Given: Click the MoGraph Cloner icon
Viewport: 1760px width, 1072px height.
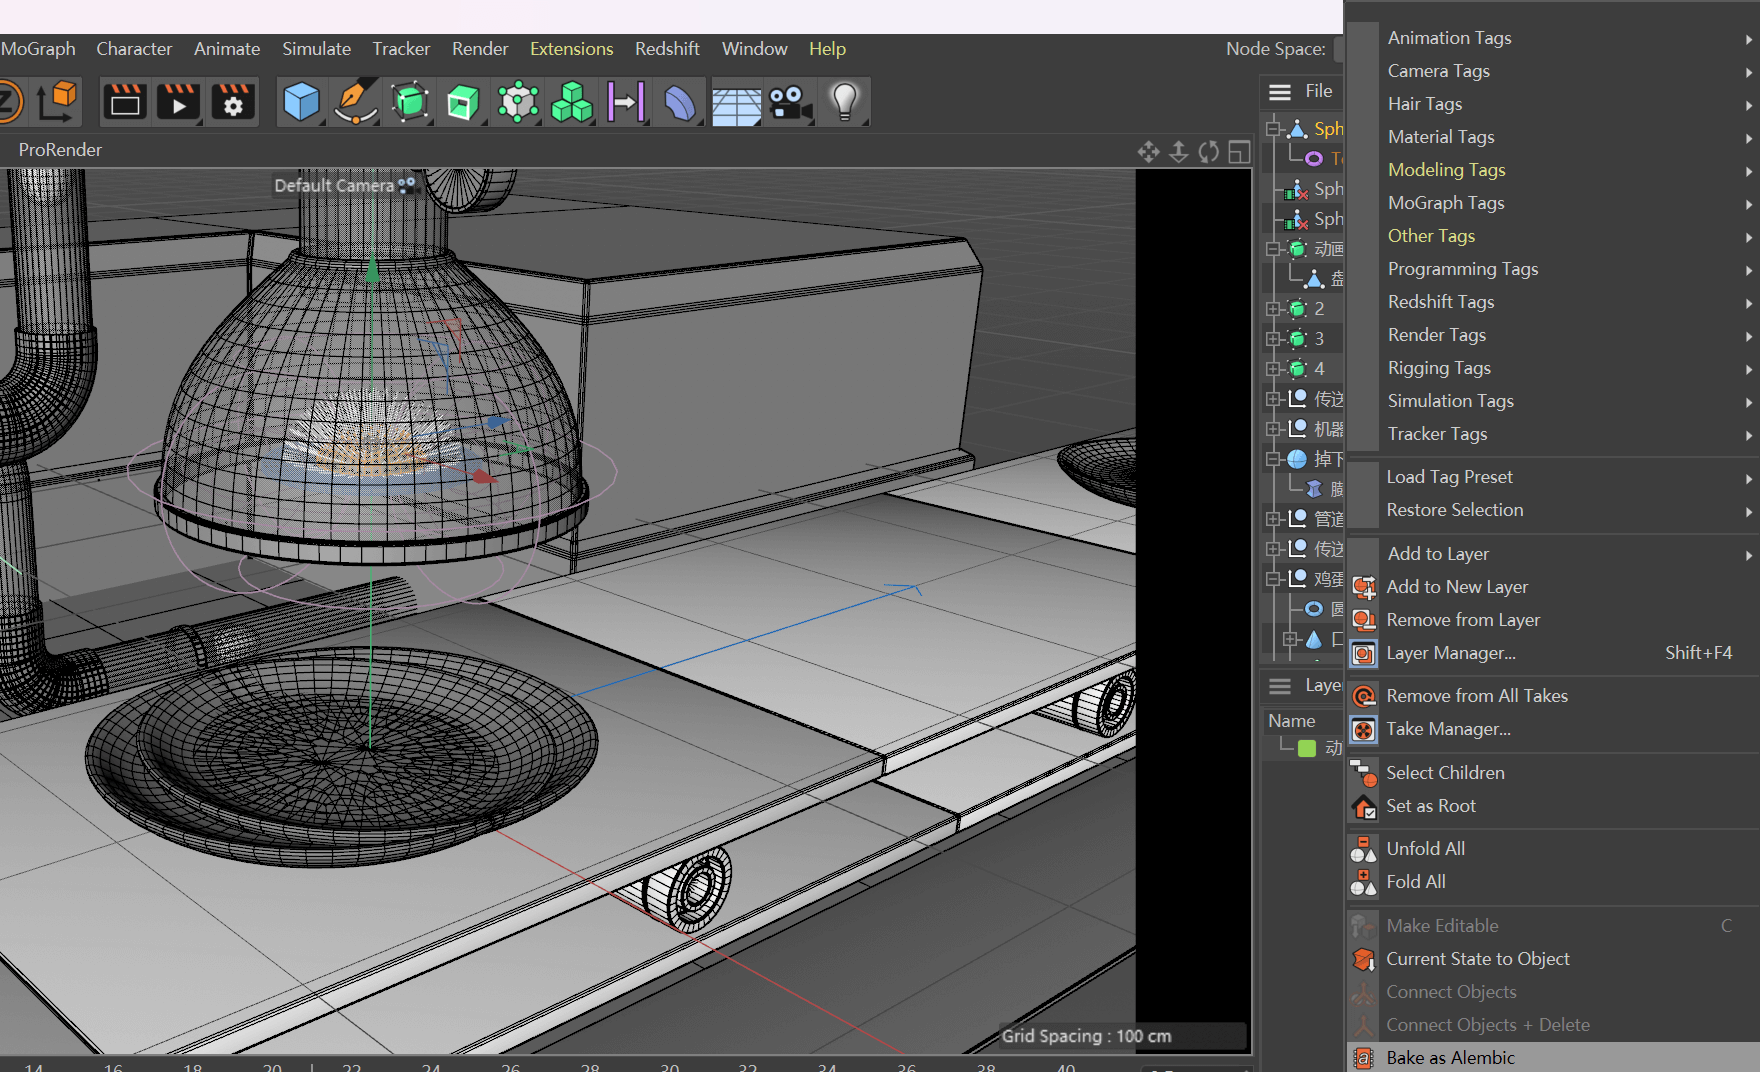Looking at the screenshot, I should [572, 102].
